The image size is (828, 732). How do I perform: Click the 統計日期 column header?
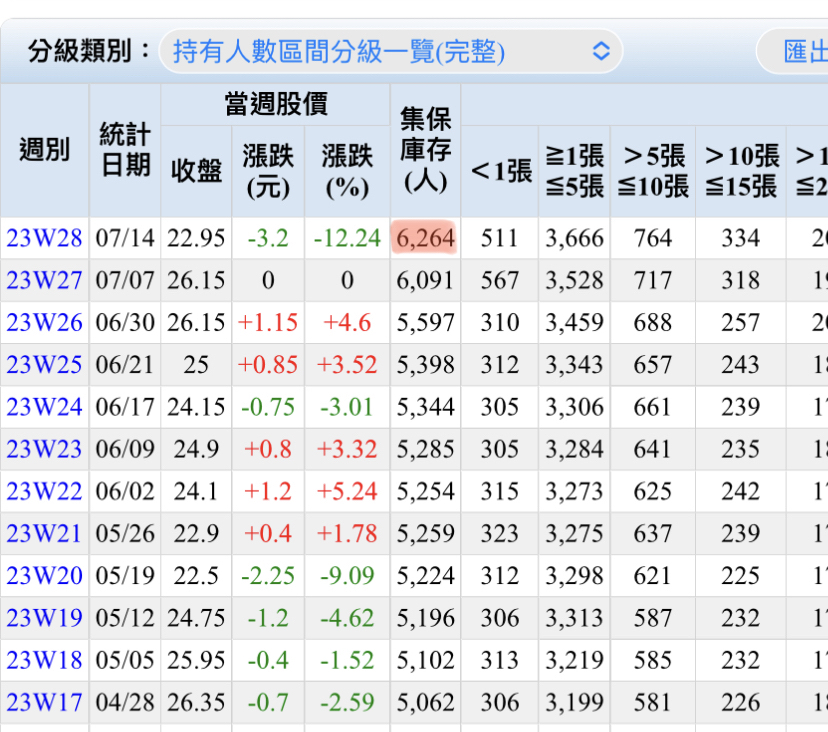click(x=125, y=150)
